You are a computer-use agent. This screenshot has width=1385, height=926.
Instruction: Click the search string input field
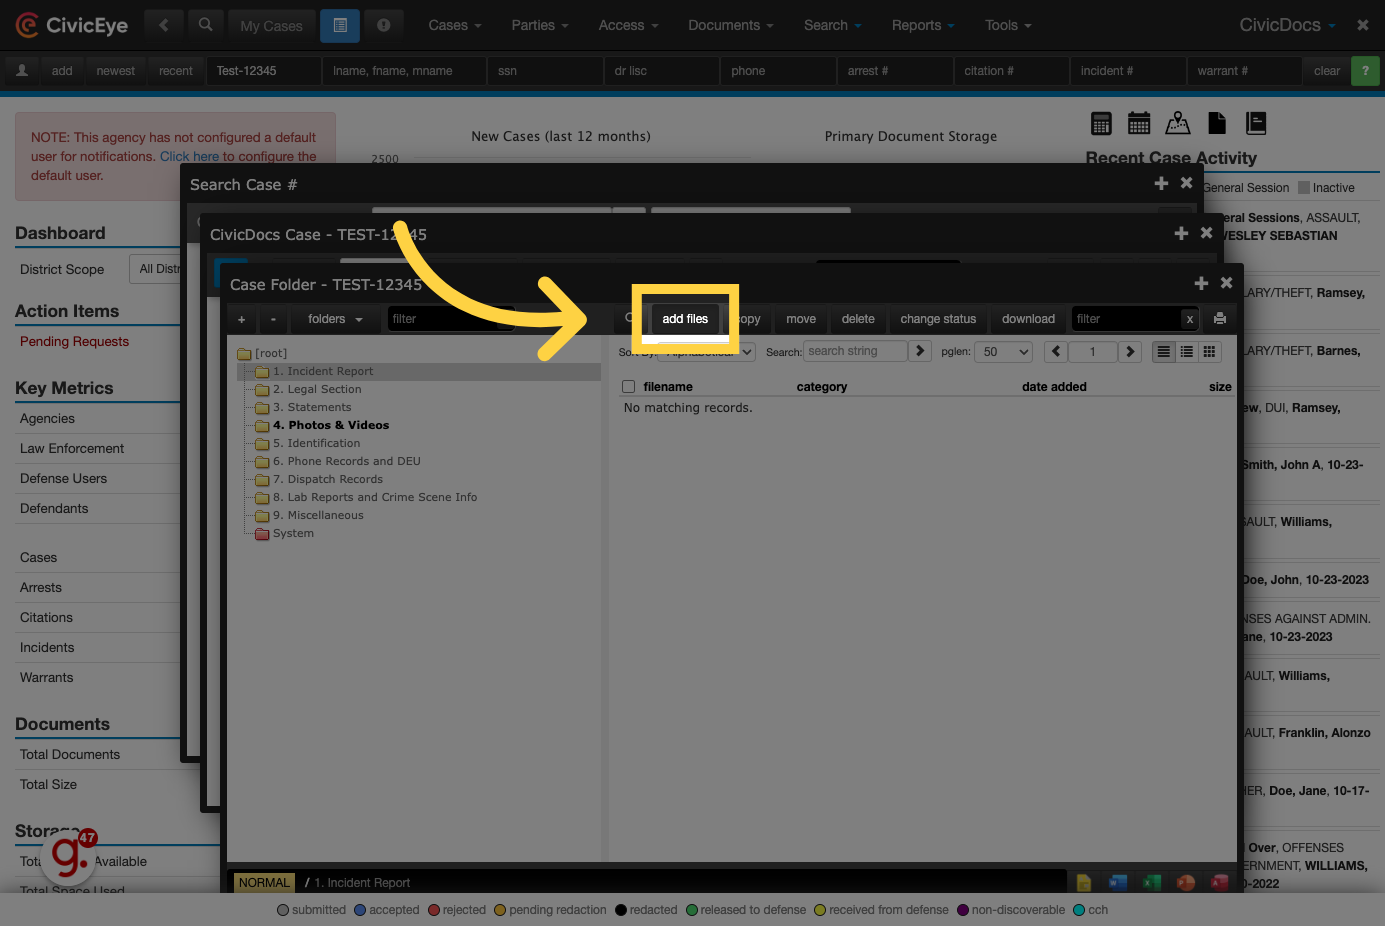(856, 351)
